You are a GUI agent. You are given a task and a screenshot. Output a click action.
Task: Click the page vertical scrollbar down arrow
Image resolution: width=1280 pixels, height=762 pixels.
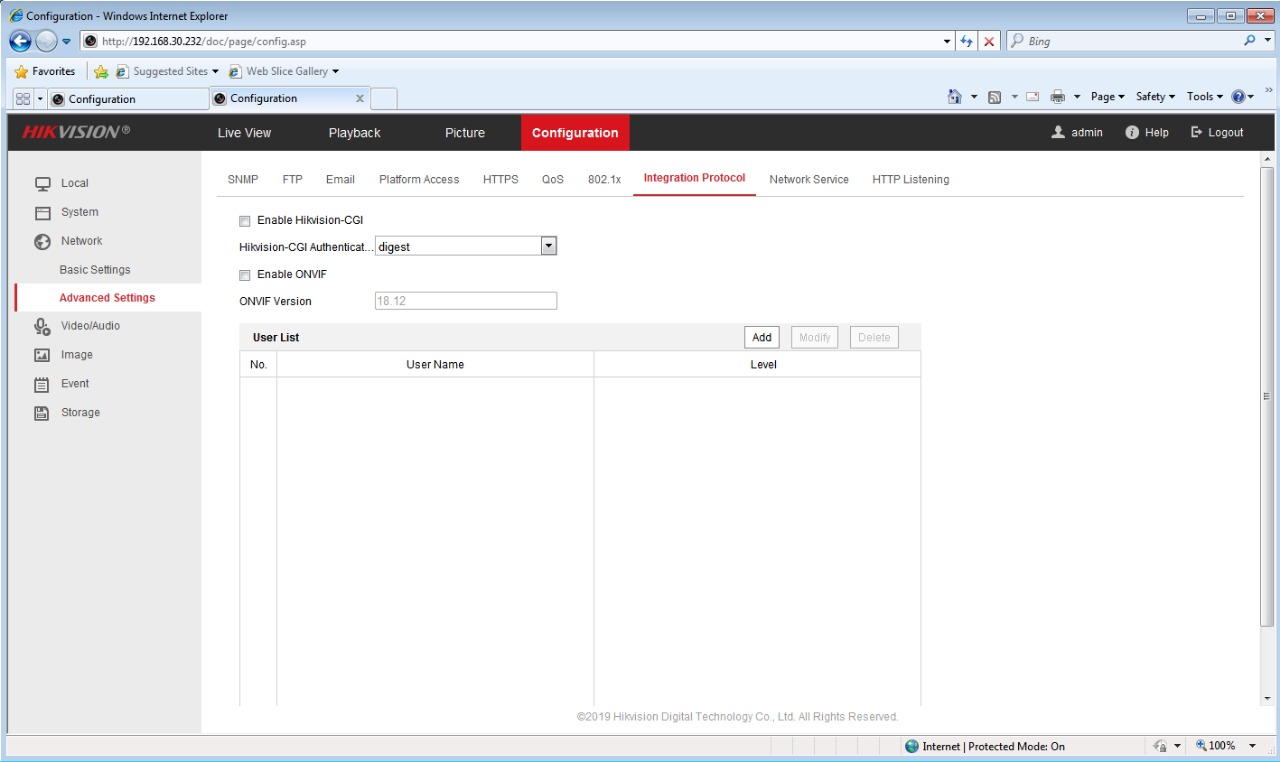(x=1268, y=698)
